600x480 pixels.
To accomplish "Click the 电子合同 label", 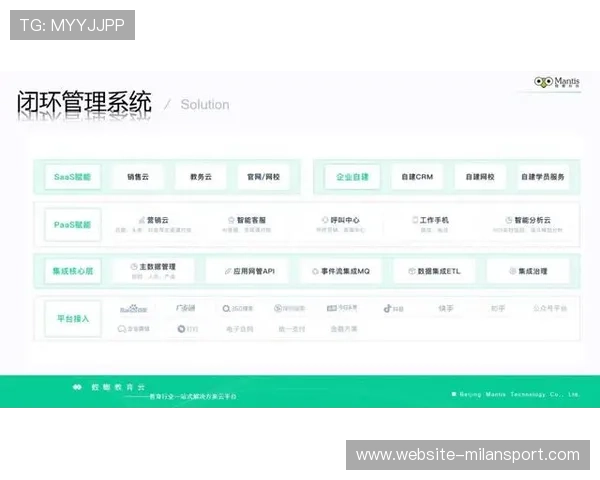I will pyautogui.click(x=240, y=329).
